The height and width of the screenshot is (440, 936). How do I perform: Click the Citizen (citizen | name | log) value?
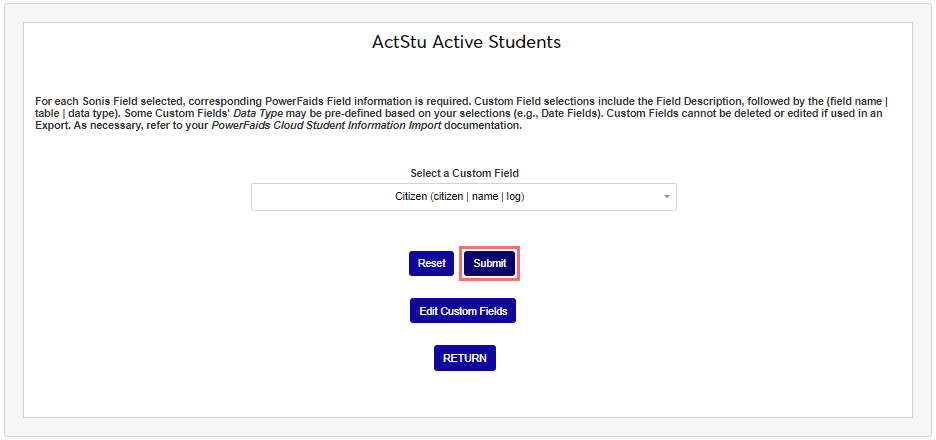pyautogui.click(x=459, y=197)
